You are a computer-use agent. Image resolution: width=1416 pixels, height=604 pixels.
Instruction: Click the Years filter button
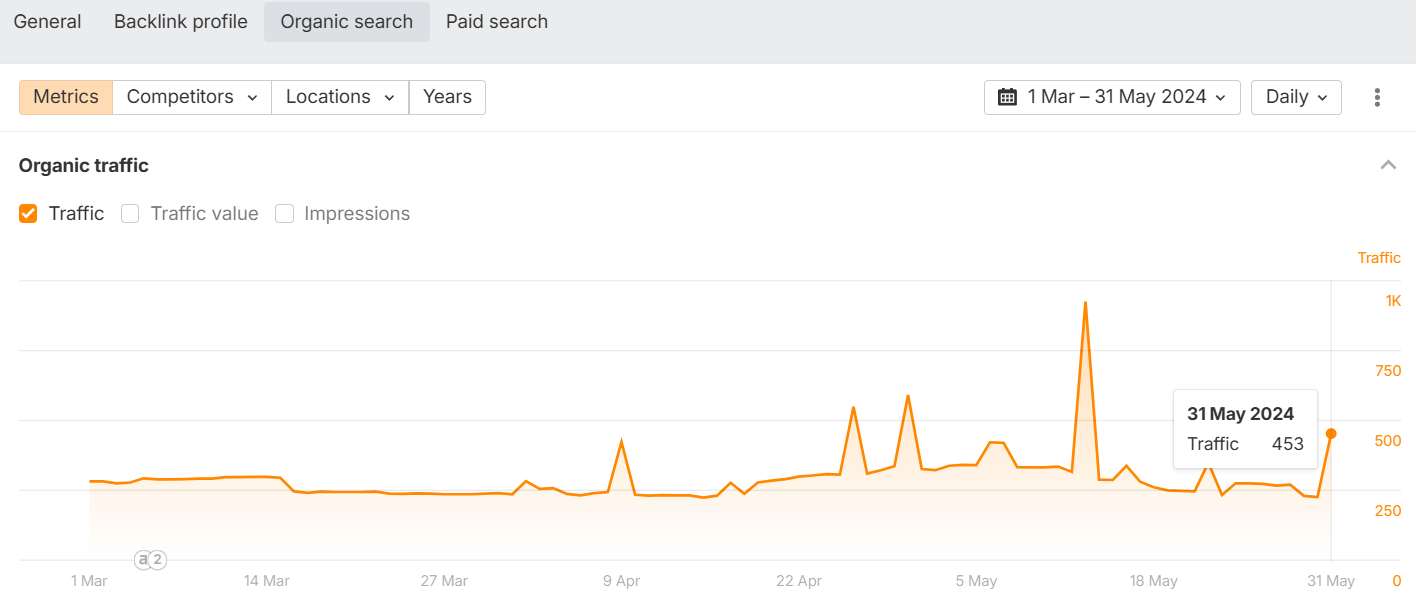click(447, 96)
